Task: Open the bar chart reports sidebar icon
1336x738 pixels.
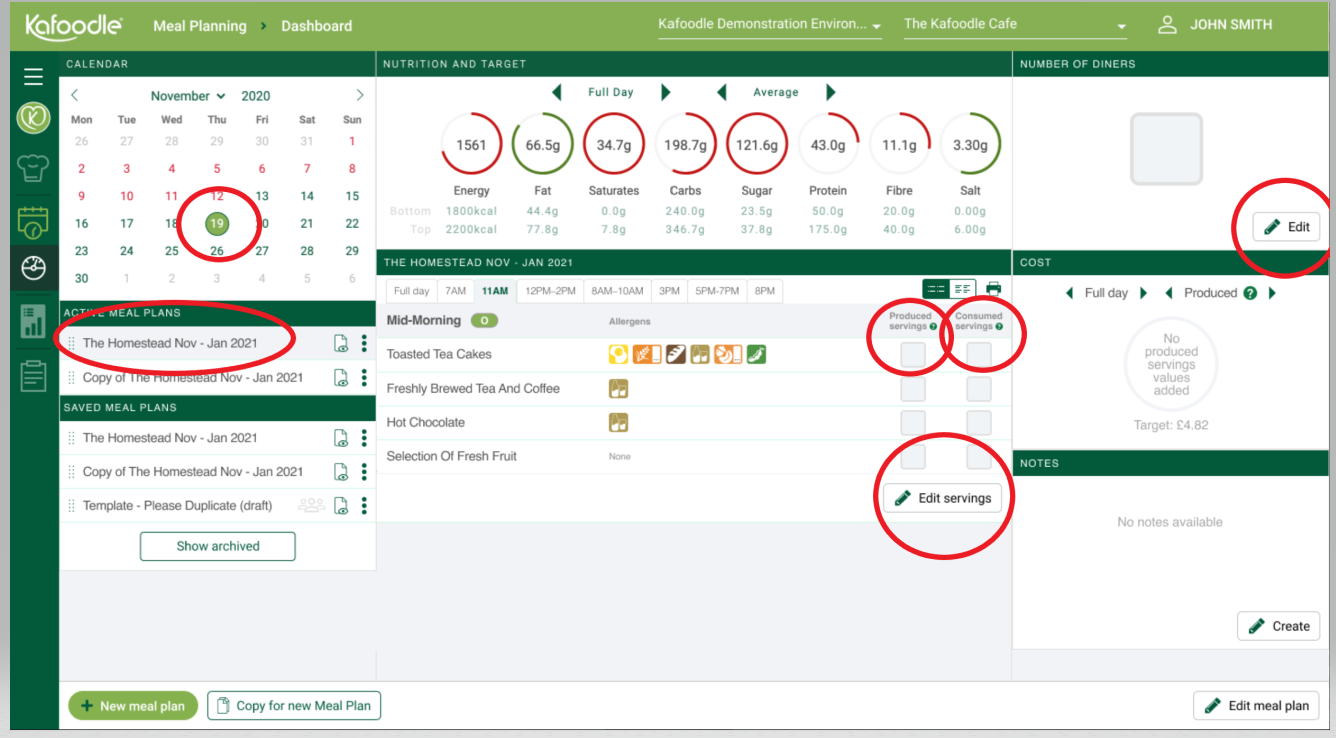Action: tap(34, 321)
